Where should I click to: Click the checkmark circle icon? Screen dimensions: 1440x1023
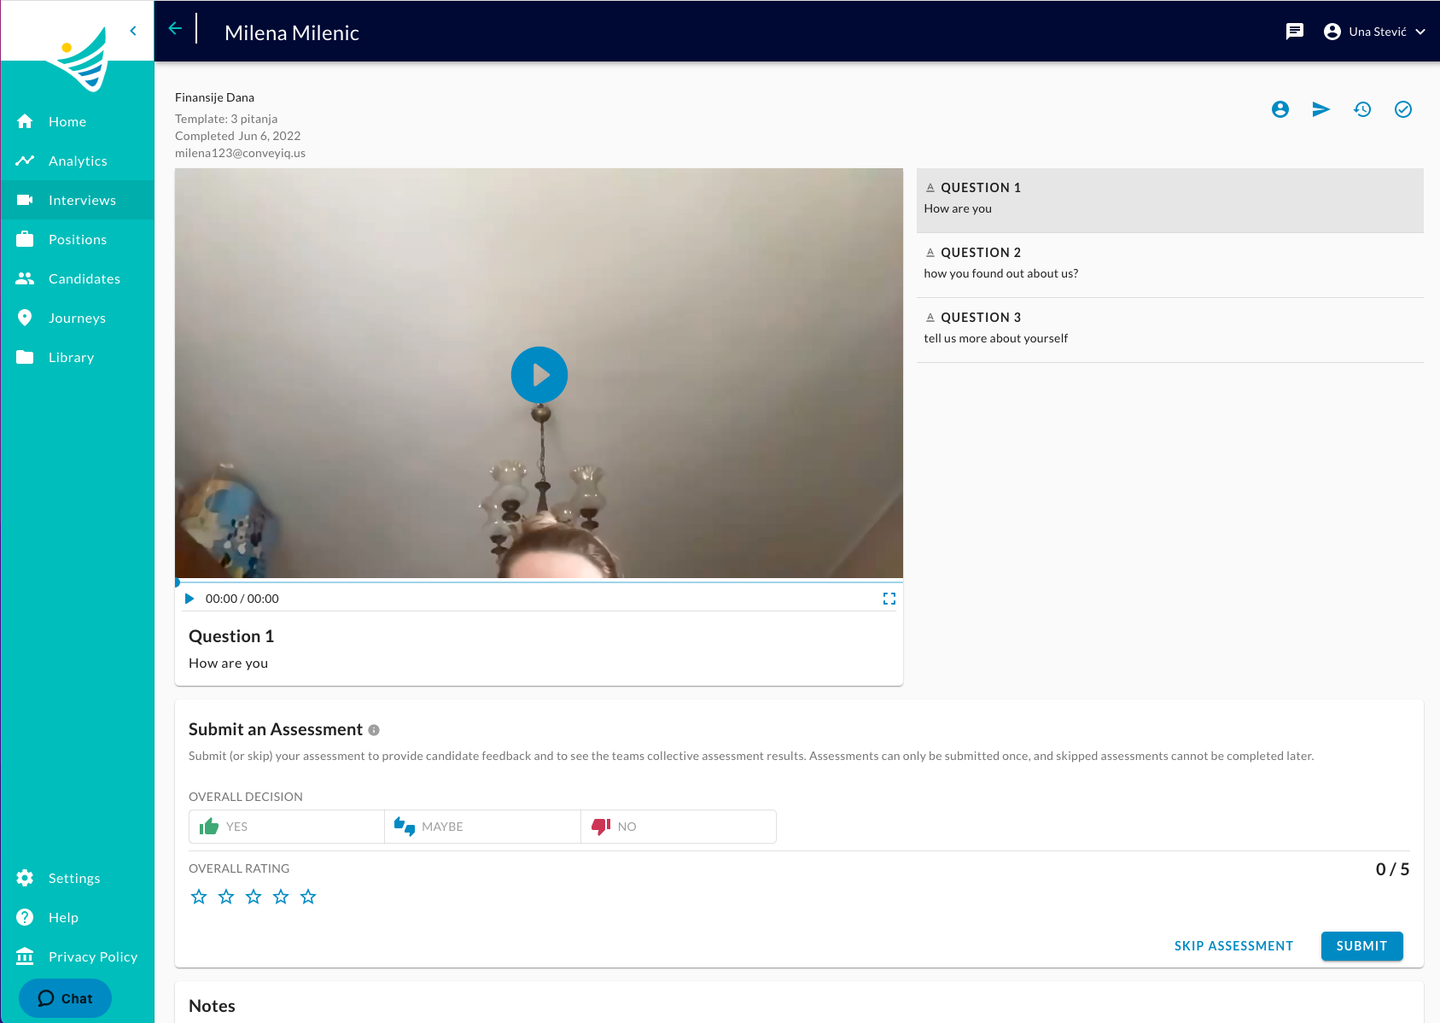pos(1403,109)
